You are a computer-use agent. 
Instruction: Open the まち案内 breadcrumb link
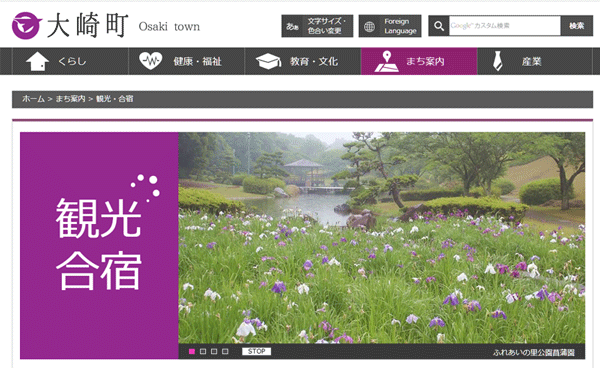pyautogui.click(x=70, y=99)
